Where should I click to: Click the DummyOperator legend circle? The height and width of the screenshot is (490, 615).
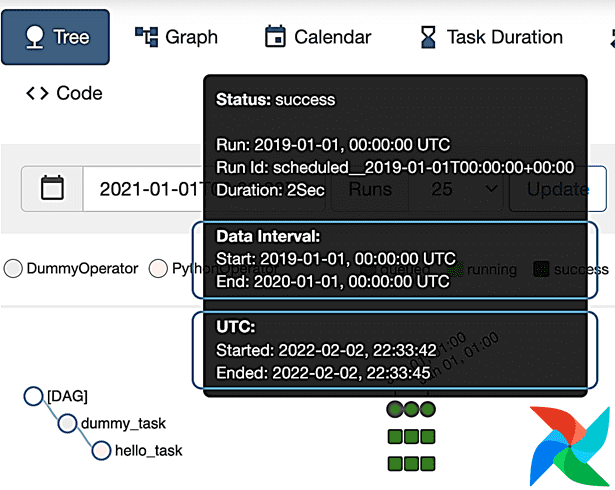click(13, 269)
